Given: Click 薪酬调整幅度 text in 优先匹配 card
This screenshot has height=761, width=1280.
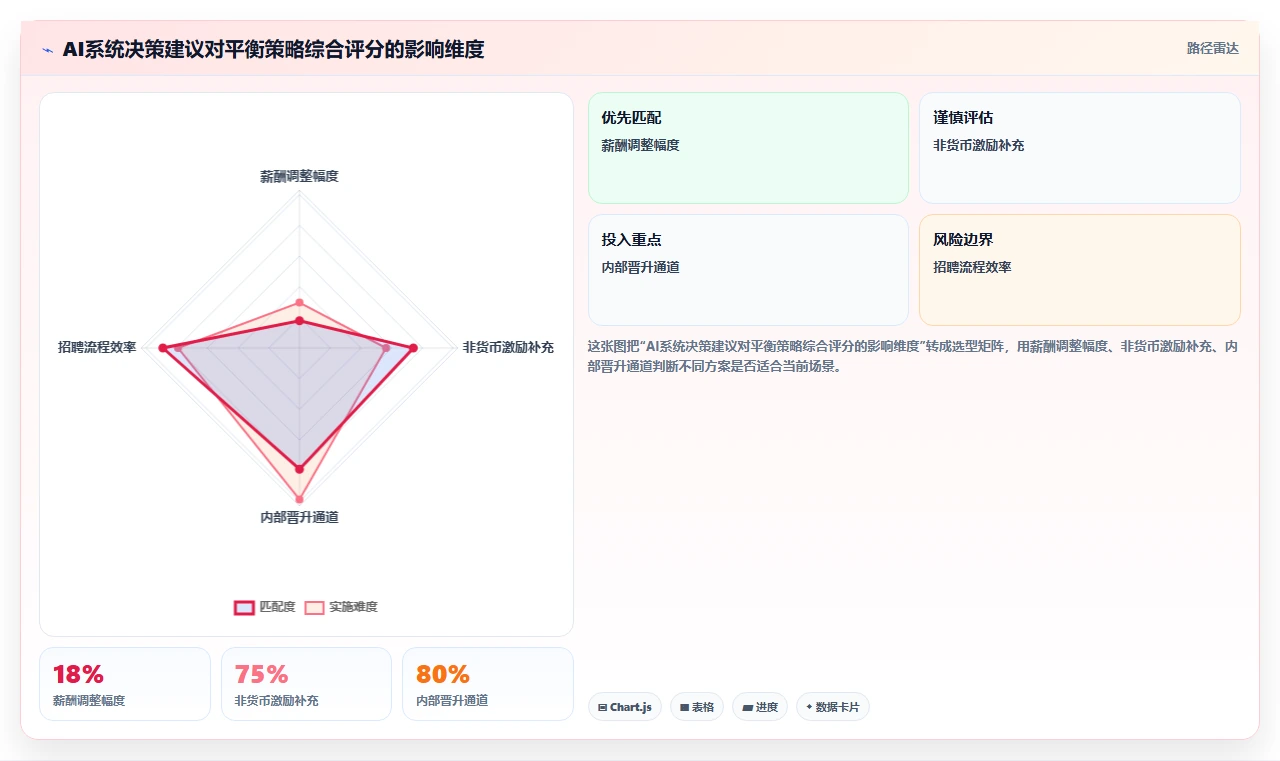Looking at the screenshot, I should tap(640, 145).
